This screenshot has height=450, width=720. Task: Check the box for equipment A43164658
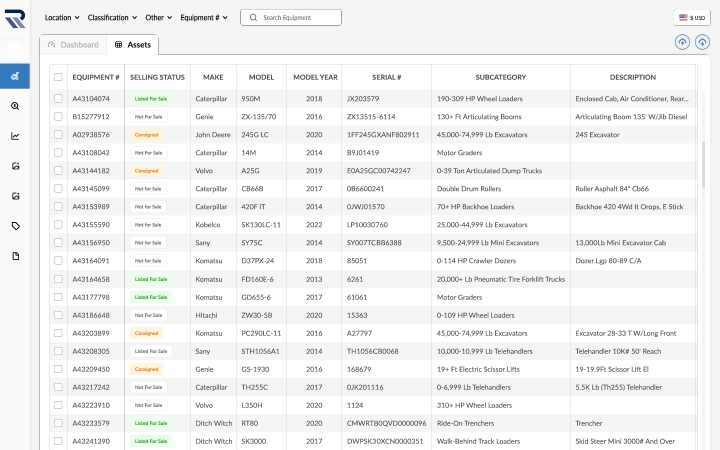pos(58,279)
